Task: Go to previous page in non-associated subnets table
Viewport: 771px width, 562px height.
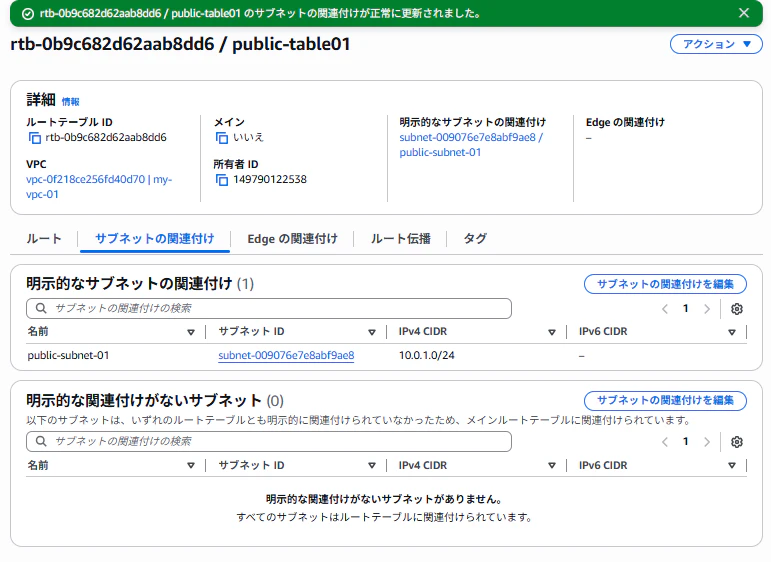Action: click(x=665, y=442)
